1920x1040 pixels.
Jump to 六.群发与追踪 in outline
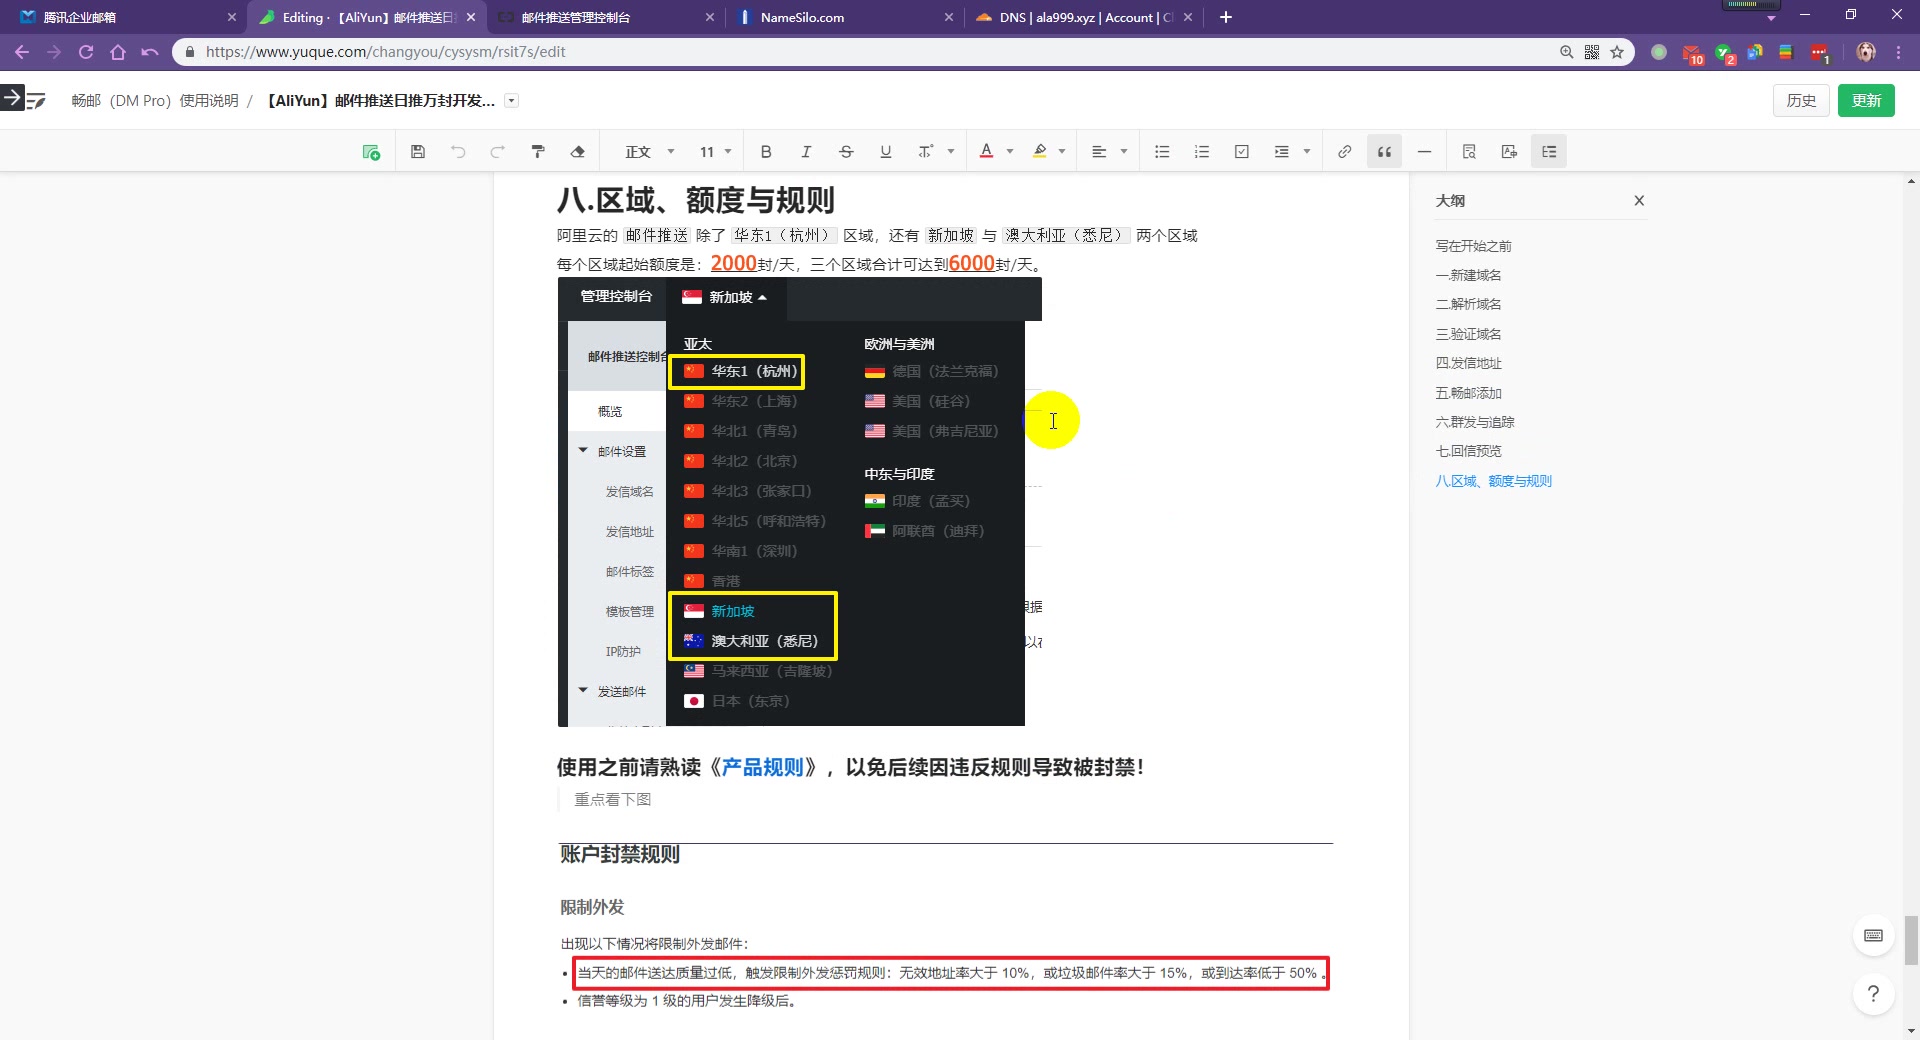[1475, 422]
